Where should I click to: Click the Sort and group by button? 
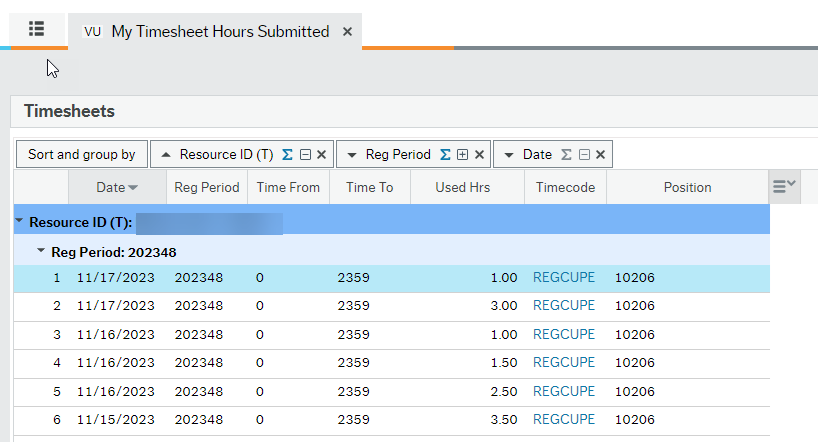coord(82,154)
